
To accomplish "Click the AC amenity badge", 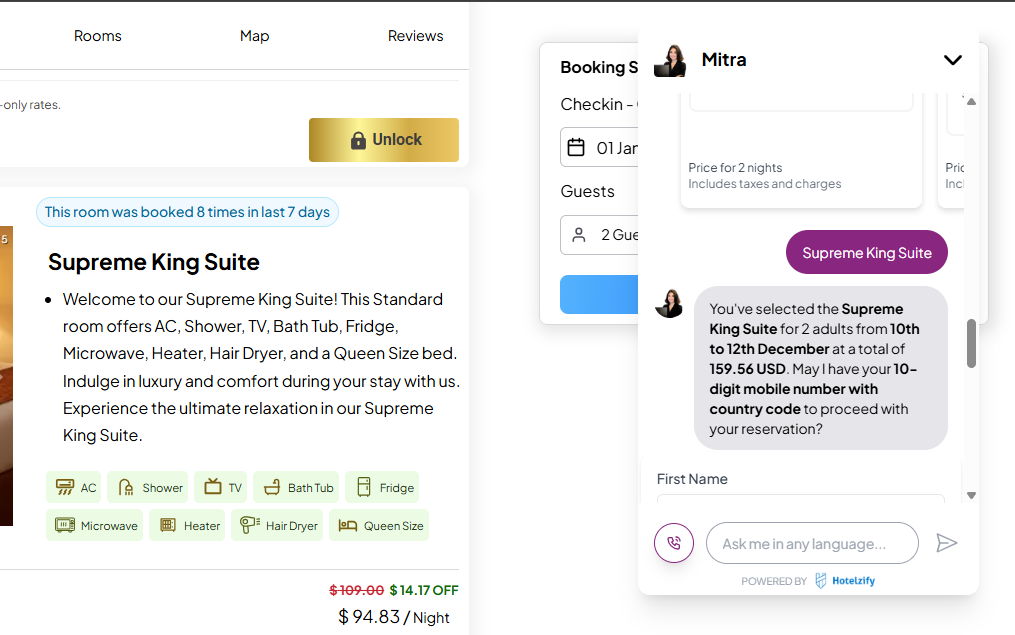I will 77,487.
